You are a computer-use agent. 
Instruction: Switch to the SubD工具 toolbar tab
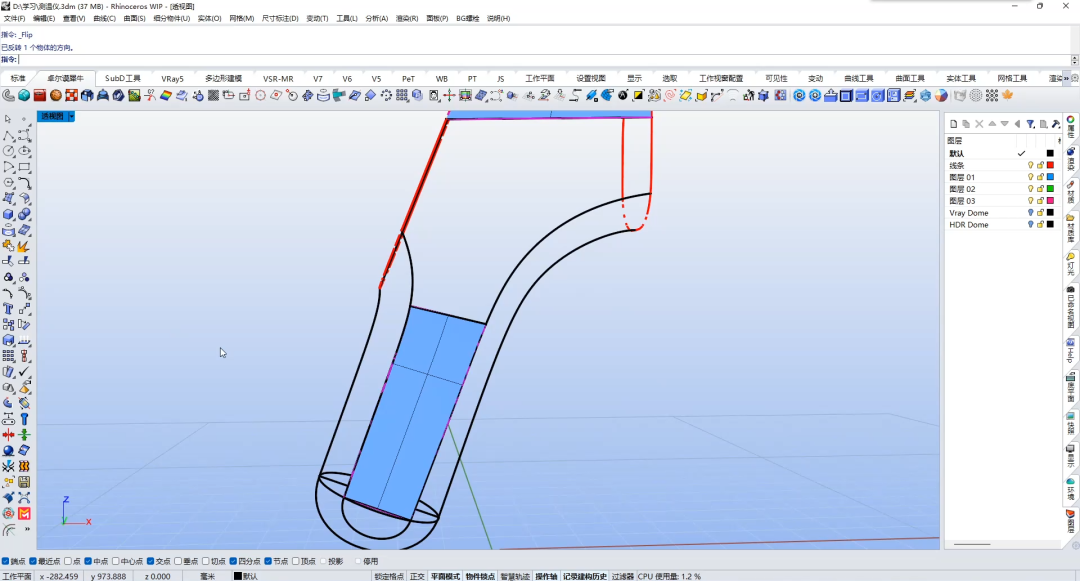[123, 78]
